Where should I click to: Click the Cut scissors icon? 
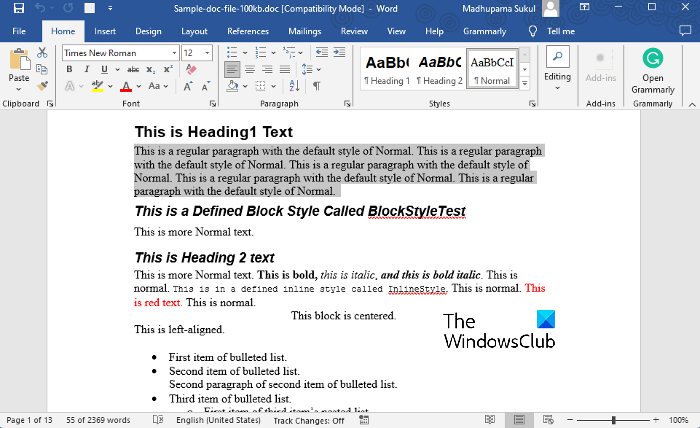(x=43, y=53)
